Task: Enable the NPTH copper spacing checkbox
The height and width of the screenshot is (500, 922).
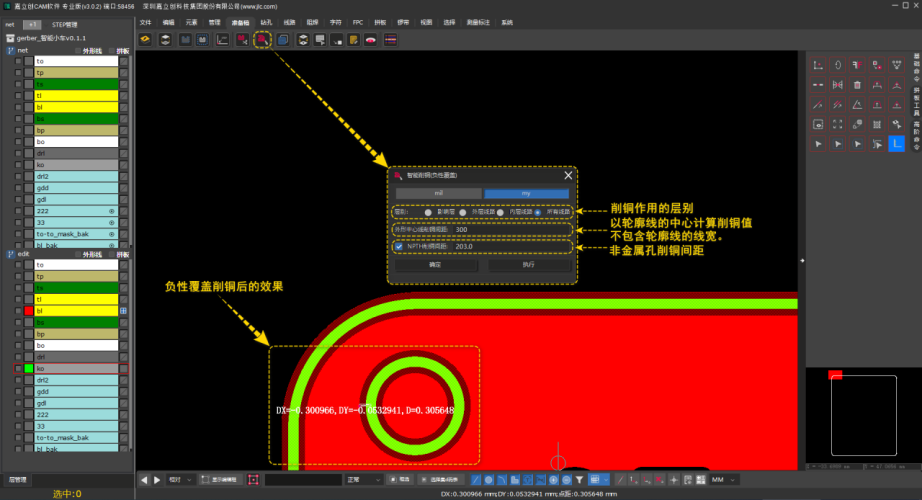Action: [399, 246]
